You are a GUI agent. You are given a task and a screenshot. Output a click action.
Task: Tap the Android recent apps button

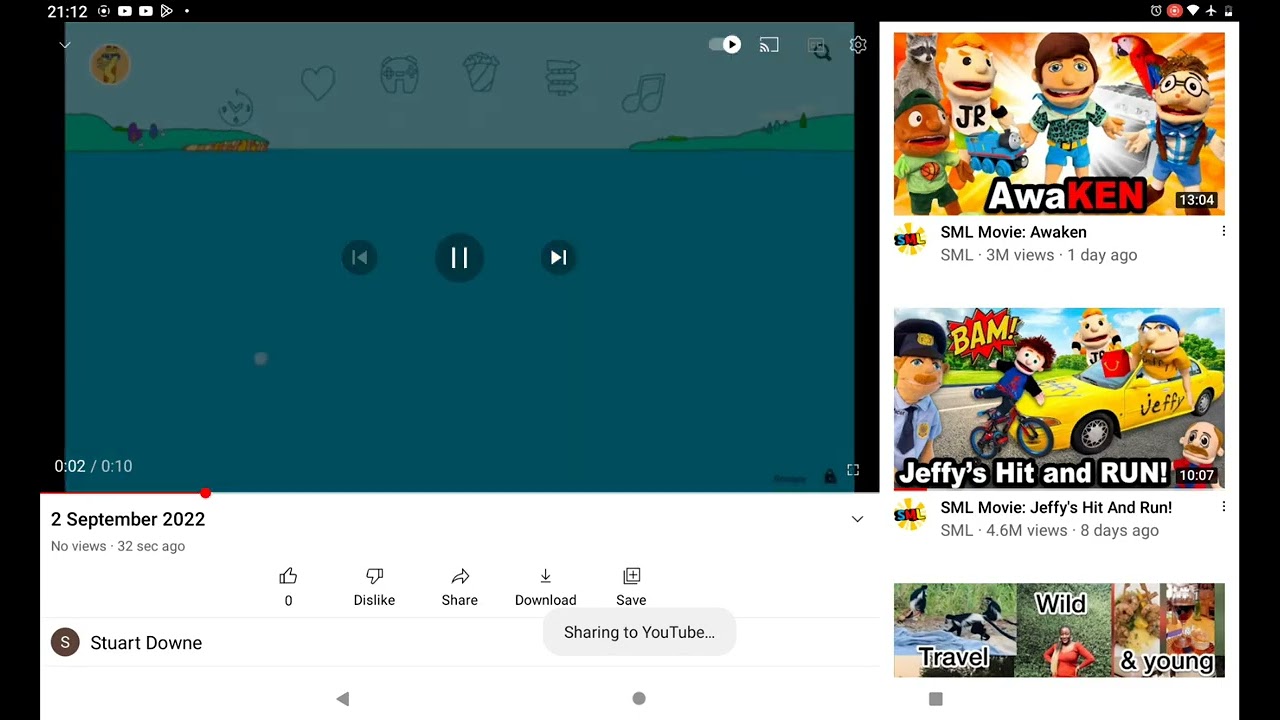(936, 699)
